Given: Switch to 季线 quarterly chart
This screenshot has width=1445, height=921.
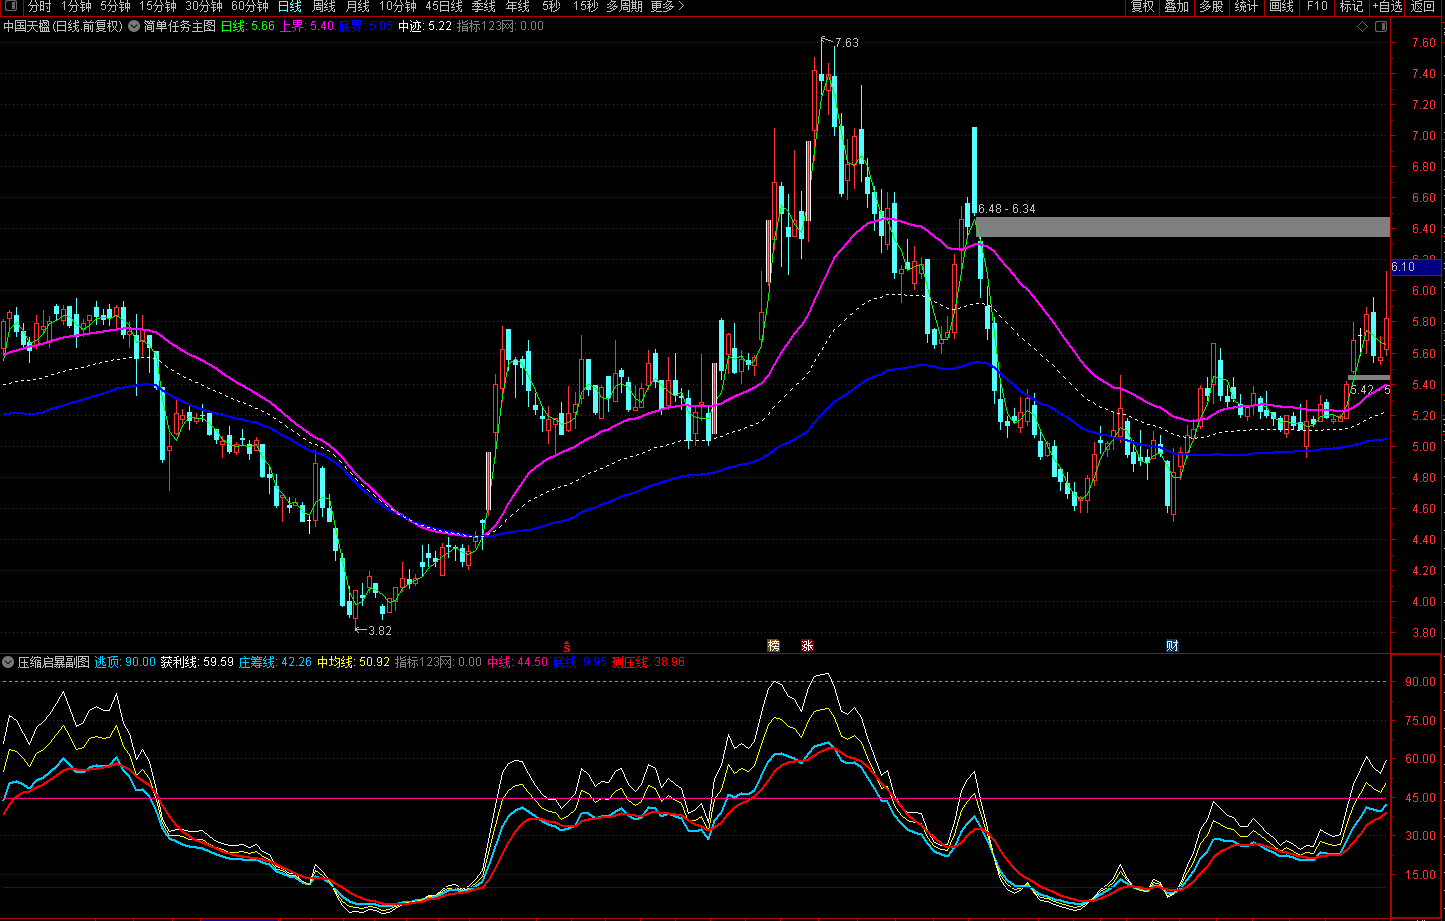Looking at the screenshot, I should coord(484,6).
